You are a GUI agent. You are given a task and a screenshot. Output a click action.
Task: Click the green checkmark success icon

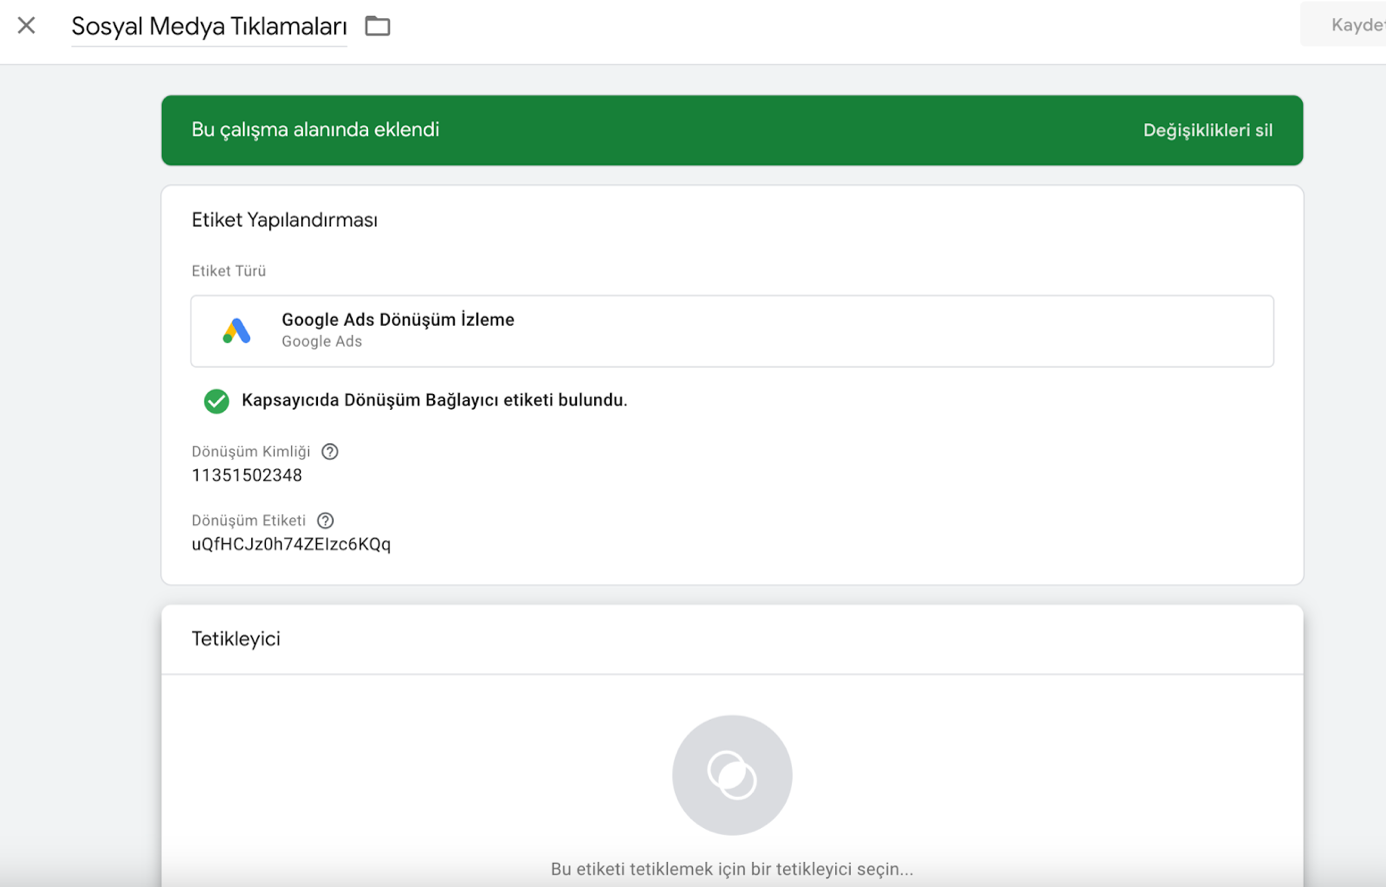tap(216, 400)
